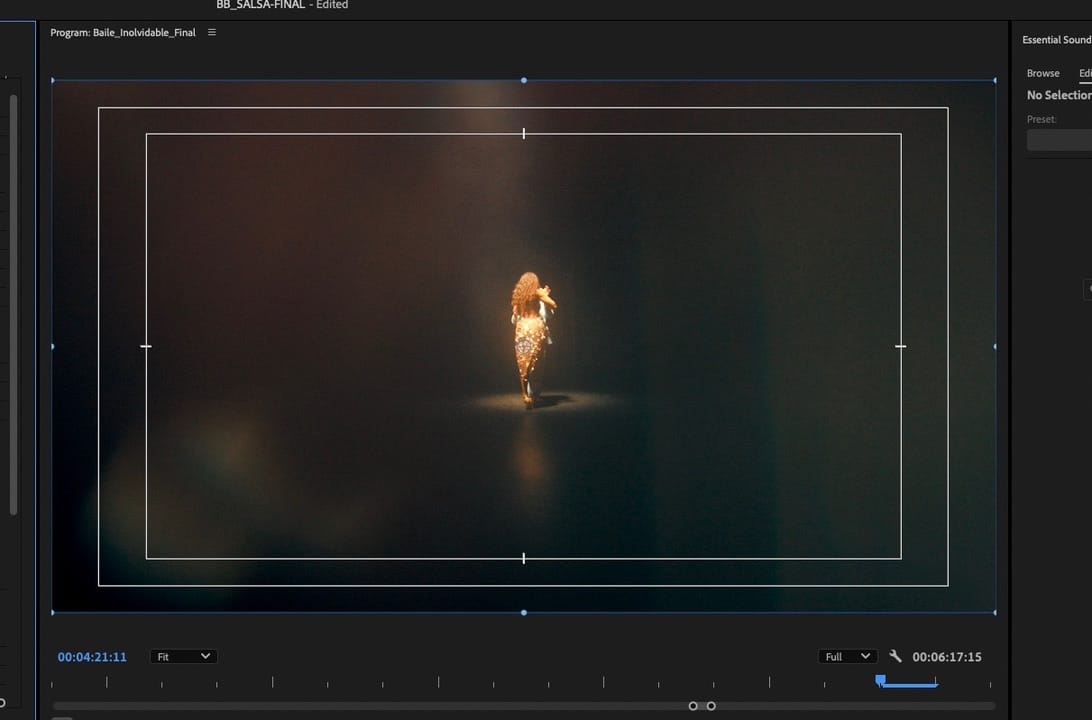Switch to the Edit tab in Essential Sound
Image resolution: width=1092 pixels, height=720 pixels.
click(1084, 73)
